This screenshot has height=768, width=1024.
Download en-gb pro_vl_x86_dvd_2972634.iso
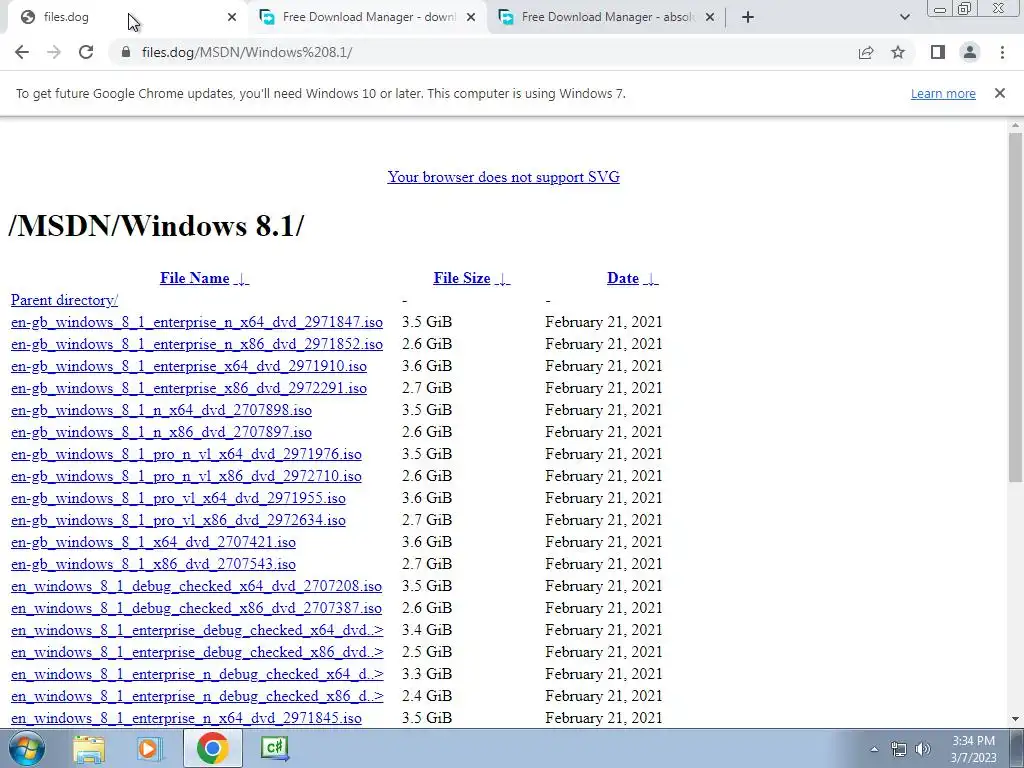point(178,520)
